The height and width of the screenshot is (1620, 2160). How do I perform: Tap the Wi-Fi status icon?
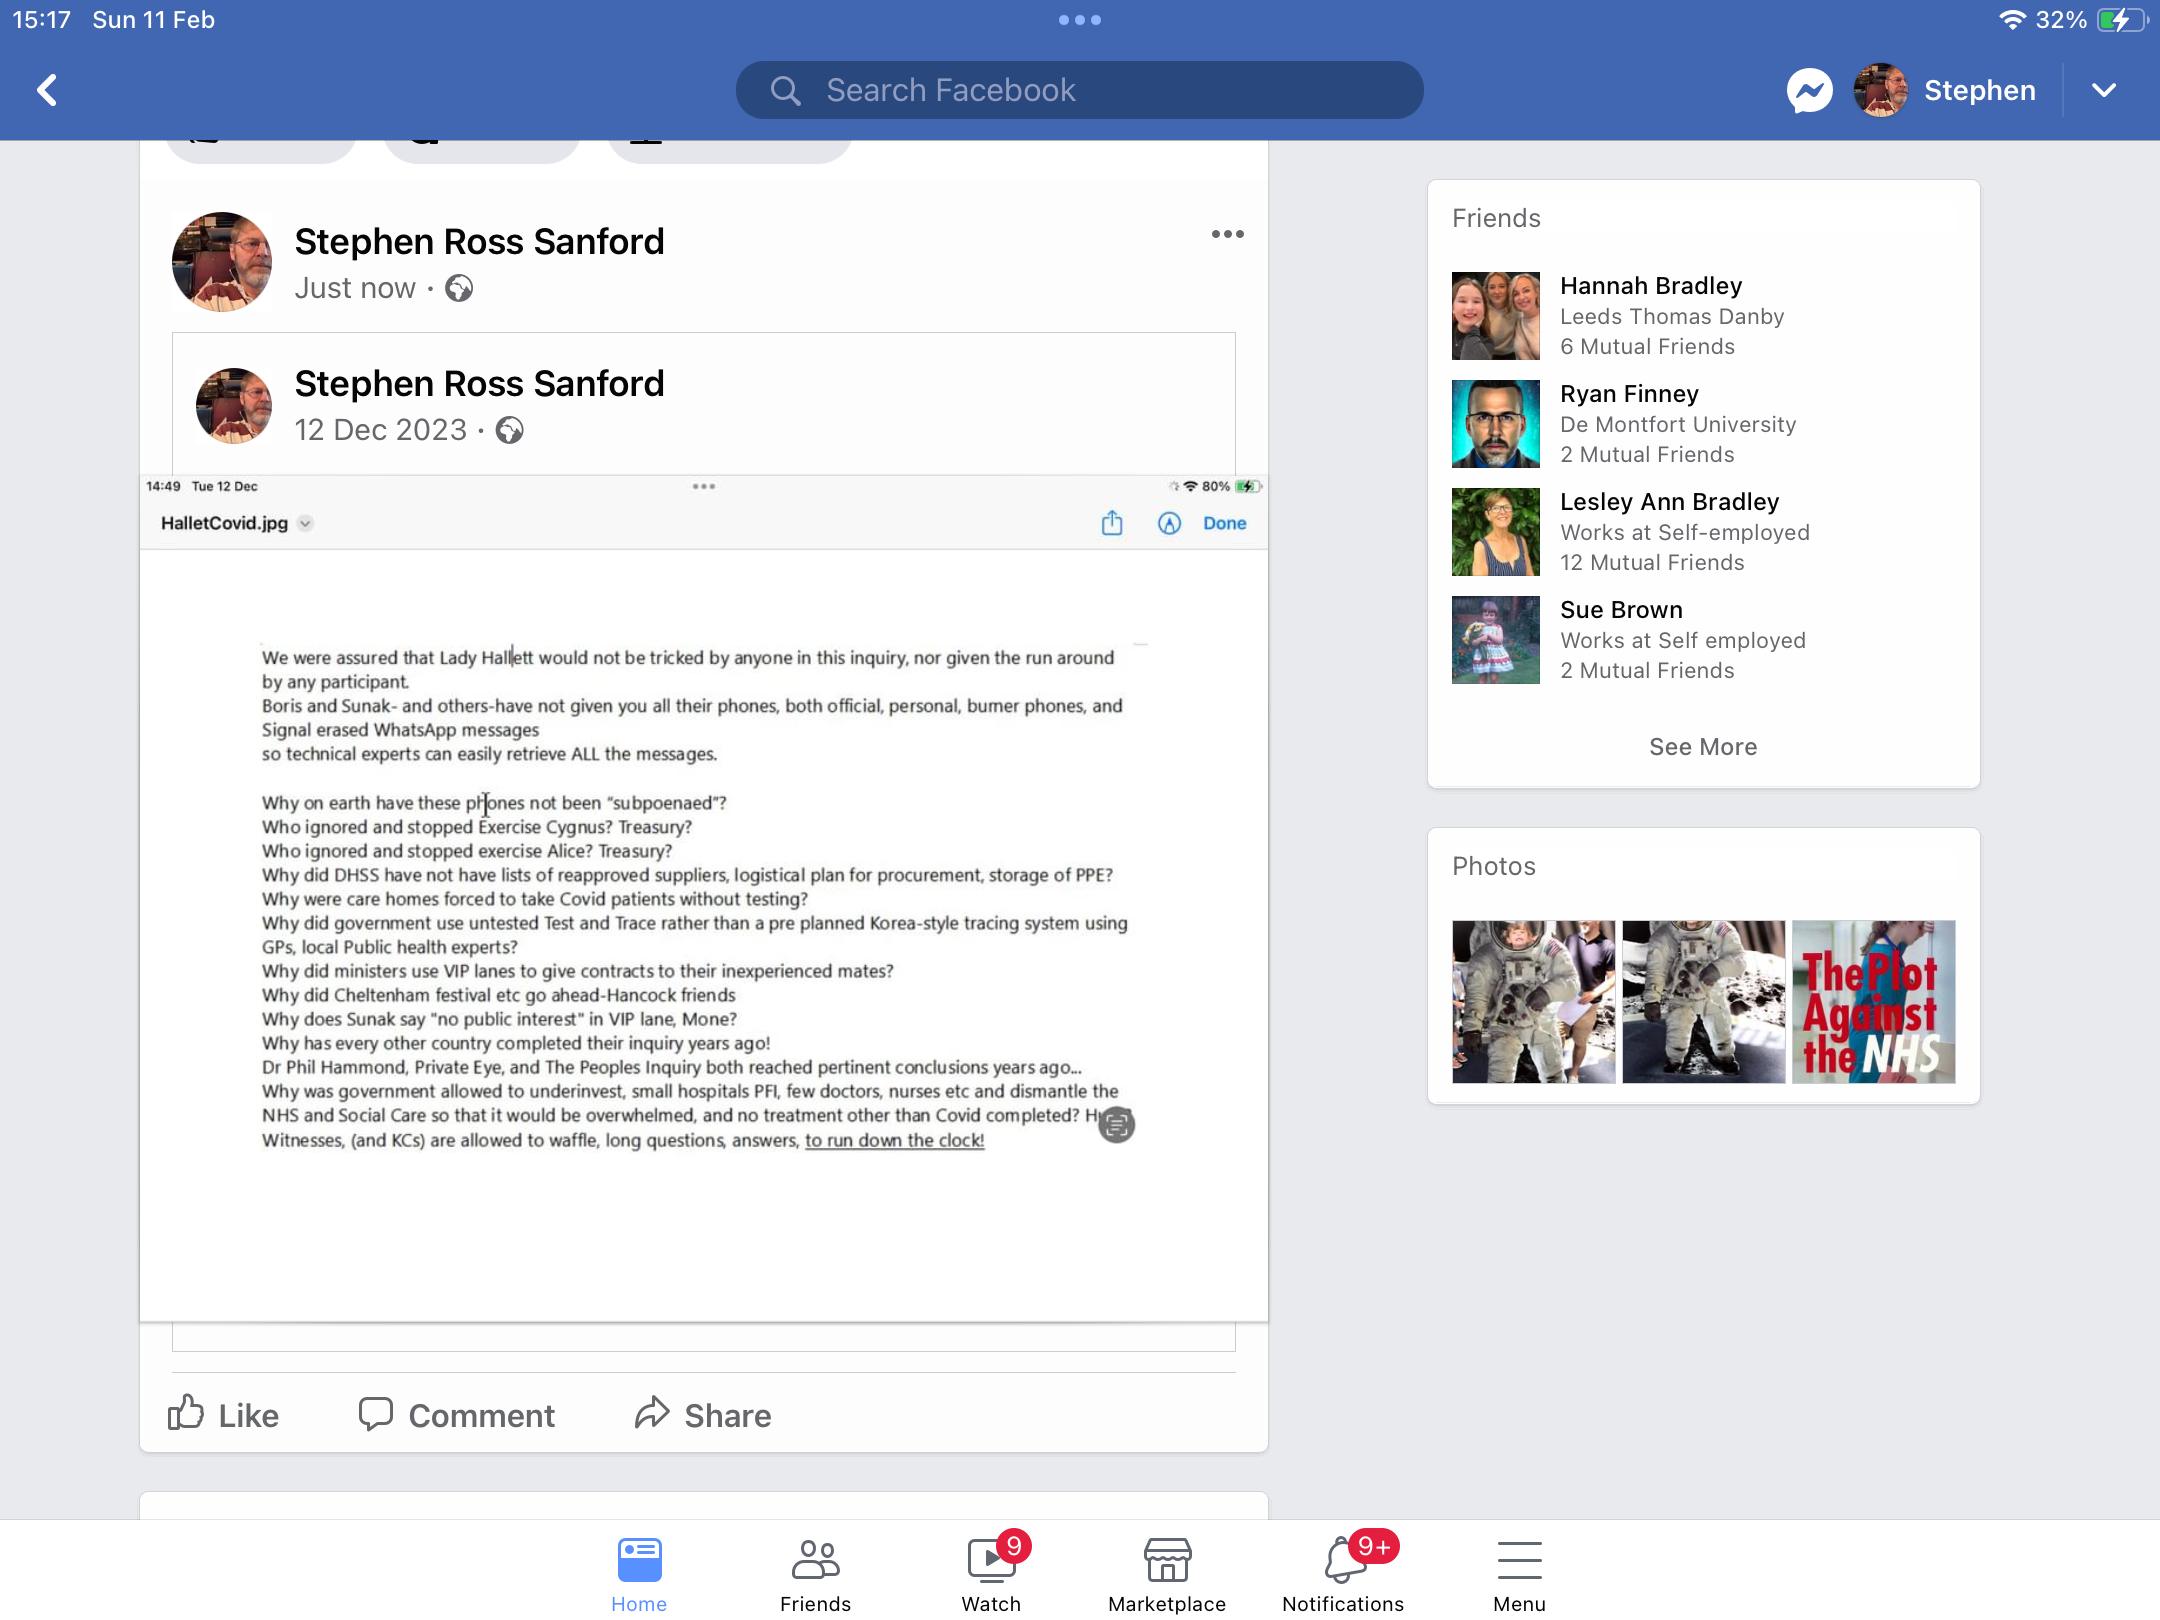pos(2012,20)
